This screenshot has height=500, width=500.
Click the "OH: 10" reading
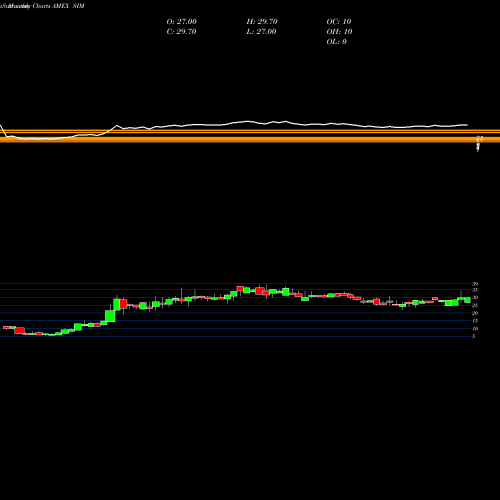tap(339, 32)
